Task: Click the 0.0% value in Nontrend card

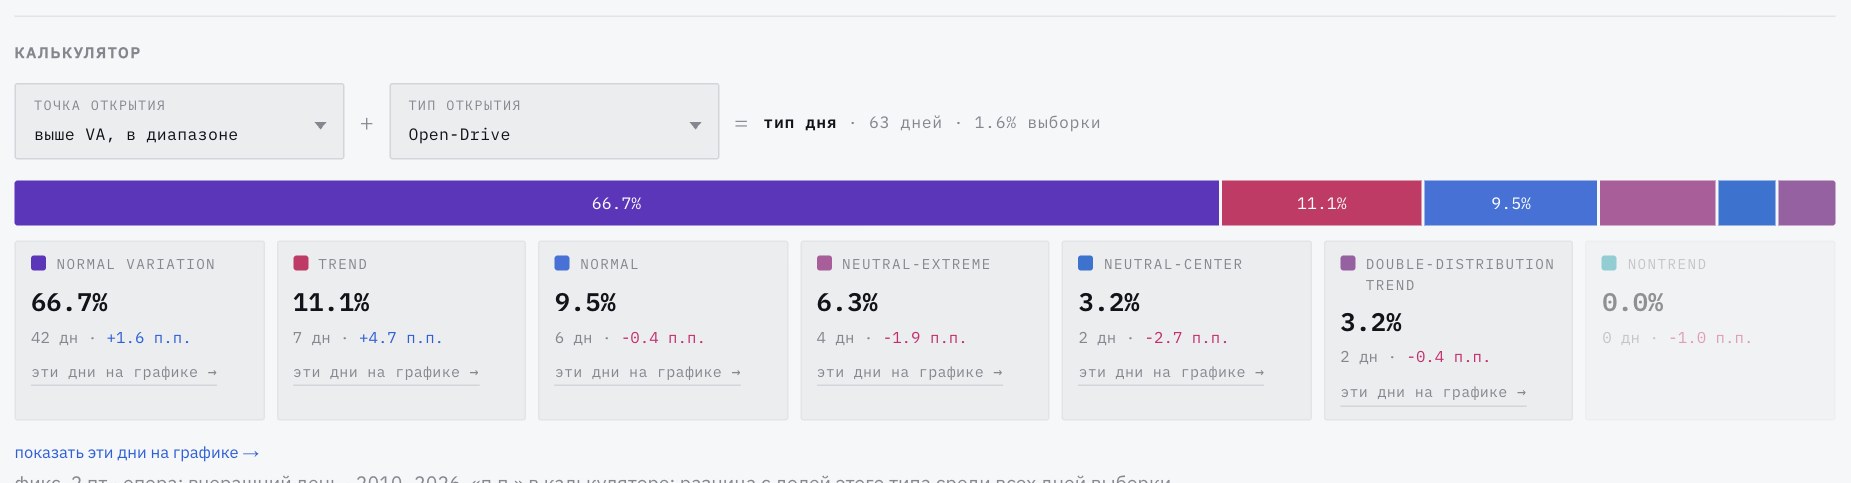Action: [x=1632, y=302]
